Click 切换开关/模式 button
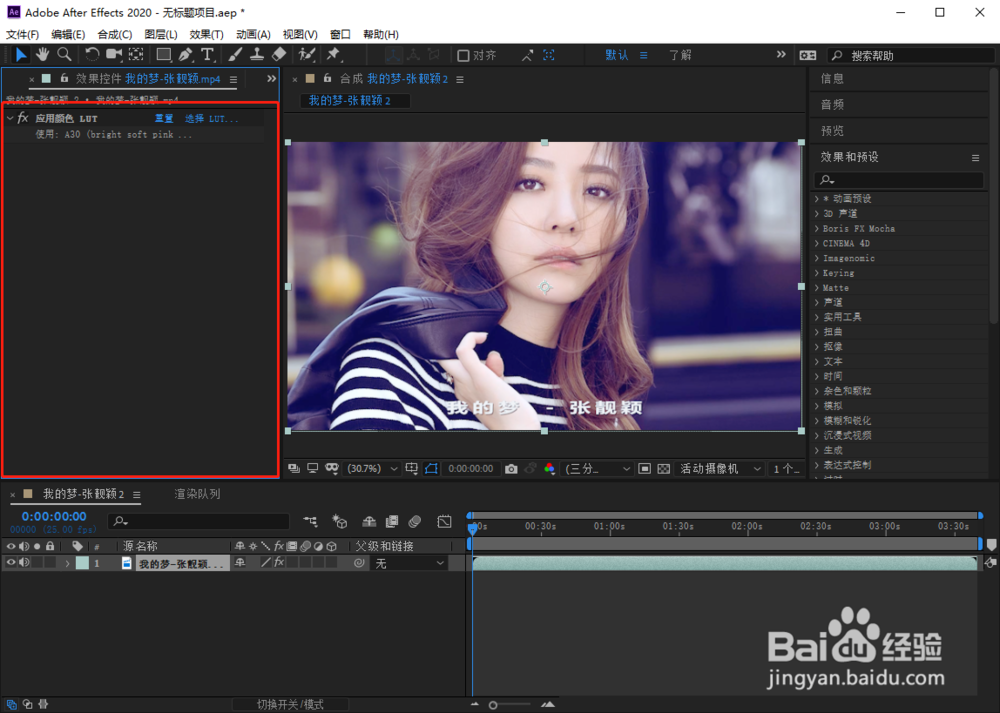The width and height of the screenshot is (1000, 713). coord(290,704)
